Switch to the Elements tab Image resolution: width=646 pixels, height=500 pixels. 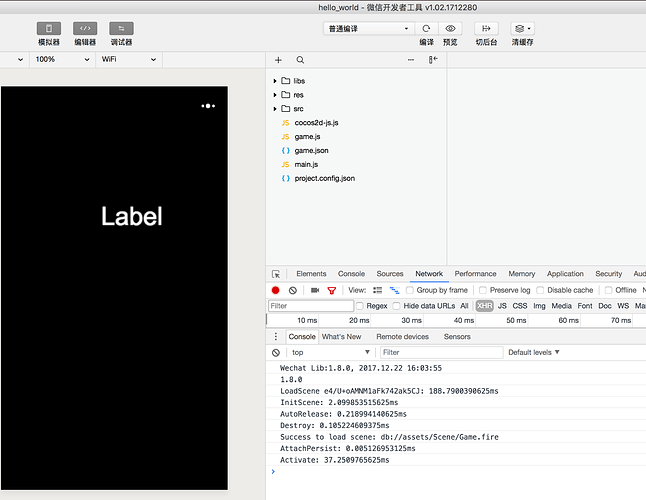(311, 274)
